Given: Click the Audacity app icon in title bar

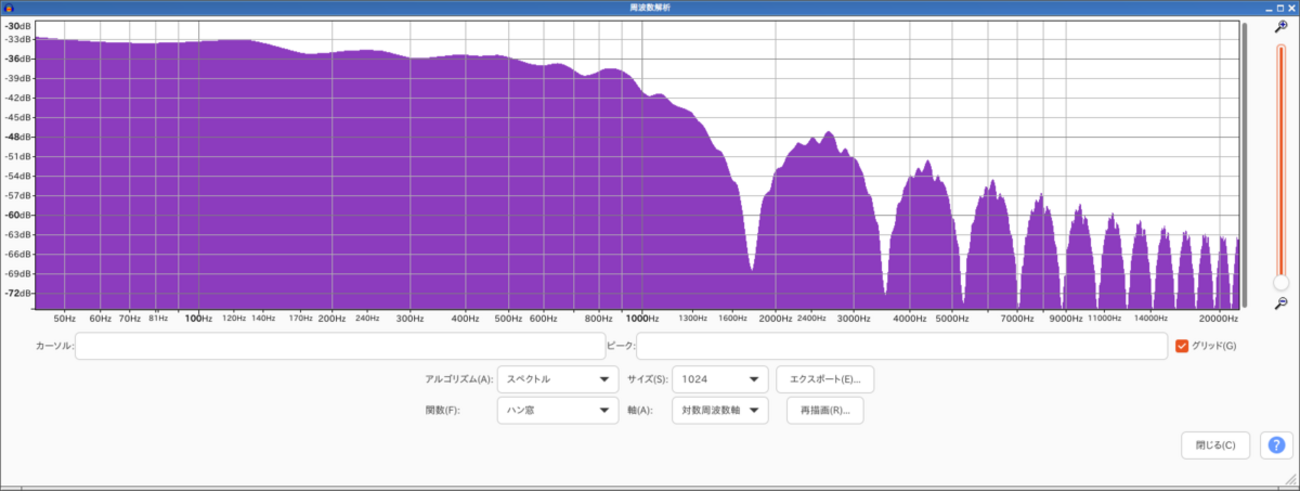Looking at the screenshot, I should pyautogui.click(x=7, y=7).
